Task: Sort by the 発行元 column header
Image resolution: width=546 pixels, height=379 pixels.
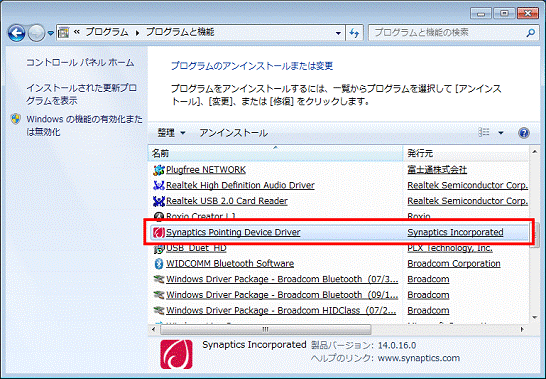Action: pos(466,153)
